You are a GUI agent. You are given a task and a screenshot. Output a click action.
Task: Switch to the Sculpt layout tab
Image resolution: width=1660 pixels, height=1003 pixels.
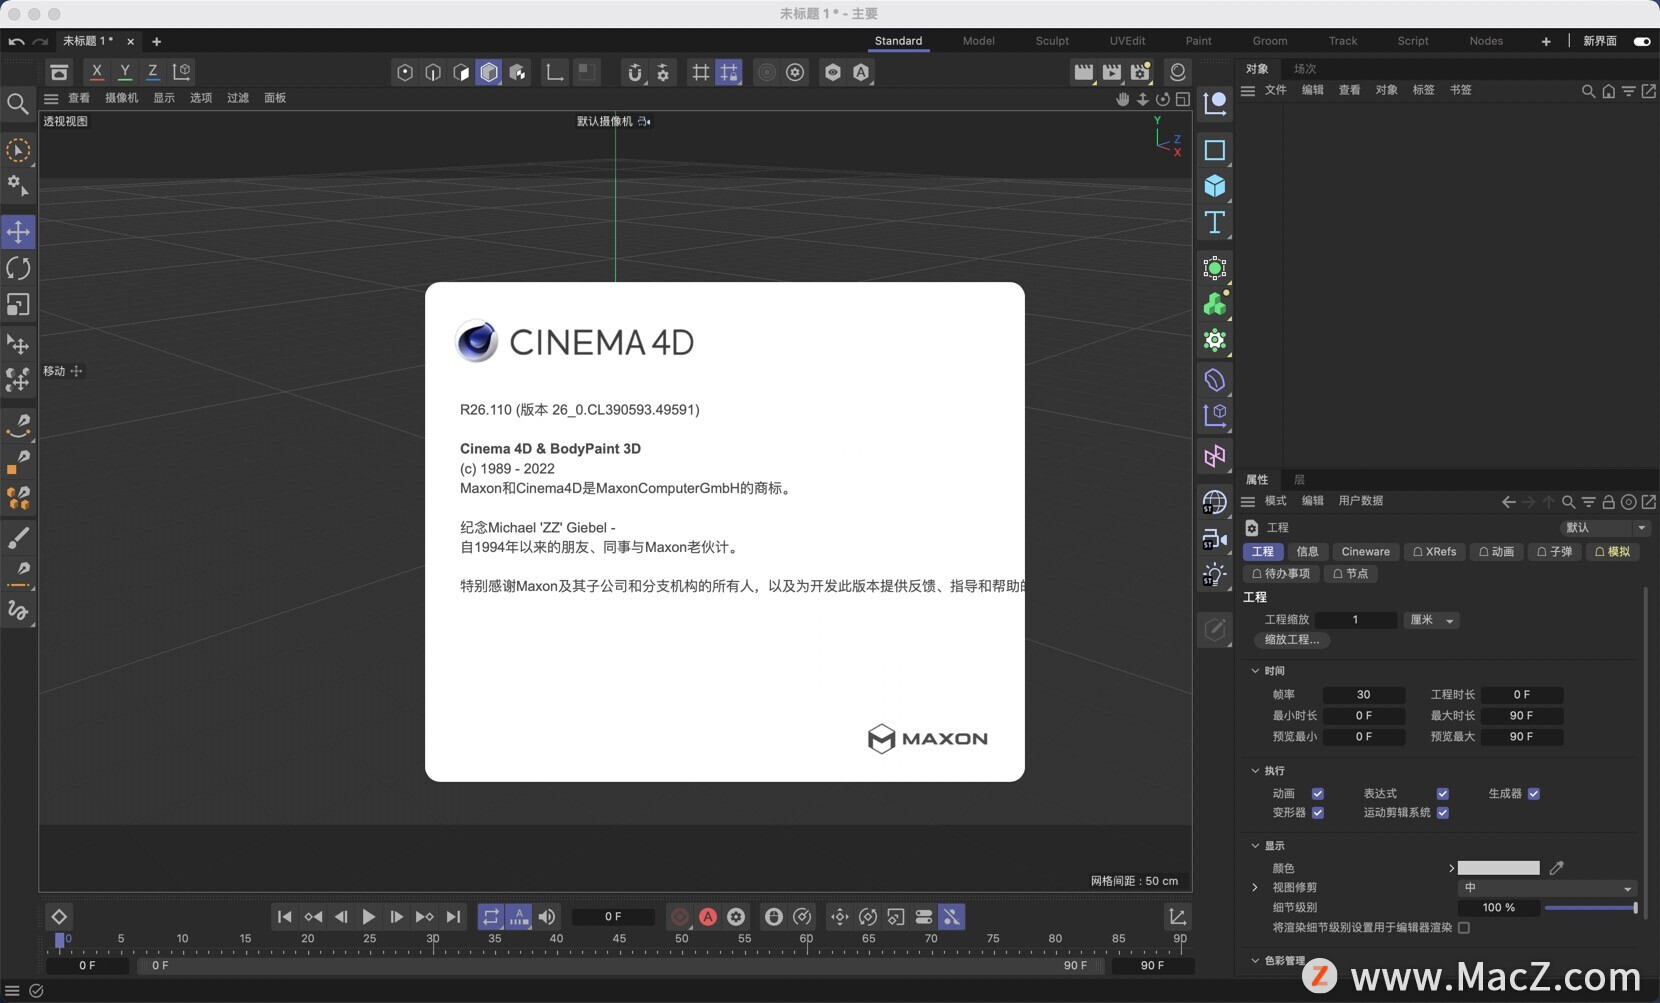click(1052, 41)
